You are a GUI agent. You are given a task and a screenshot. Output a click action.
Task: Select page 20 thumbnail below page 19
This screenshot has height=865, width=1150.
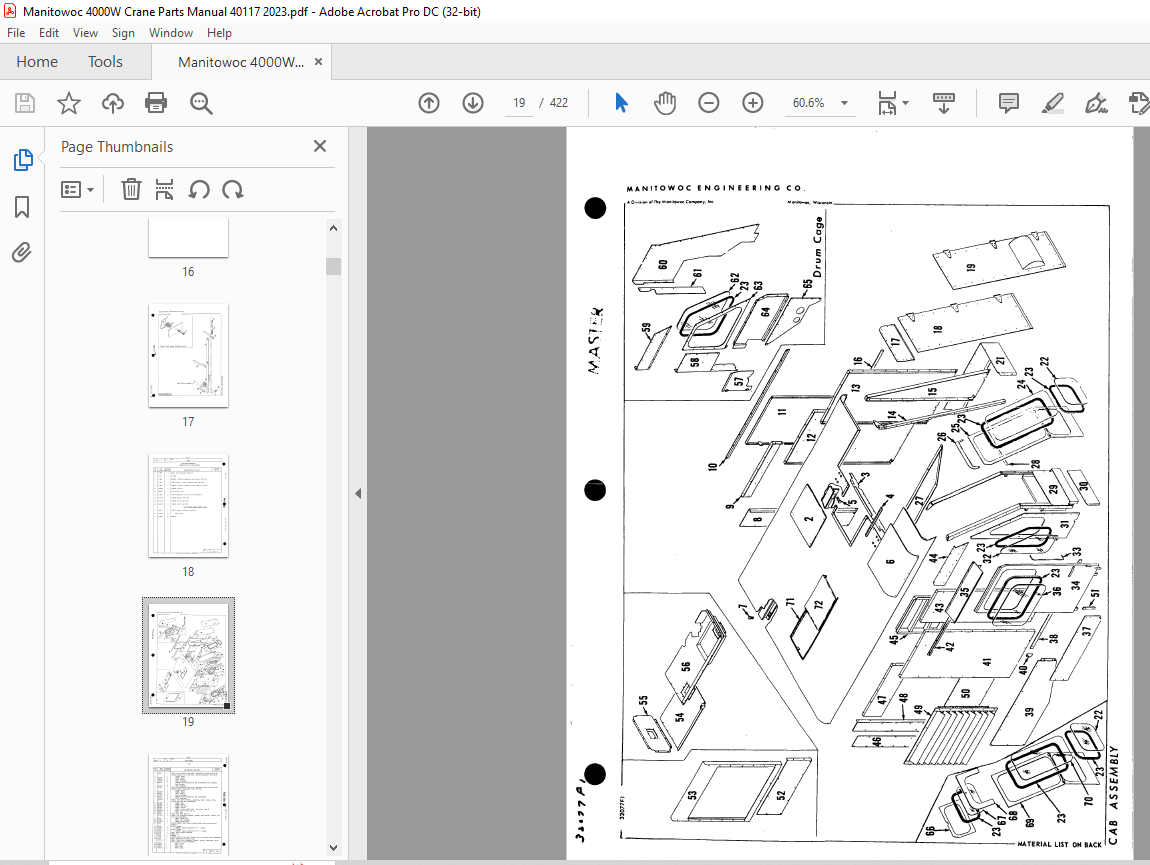[188, 805]
